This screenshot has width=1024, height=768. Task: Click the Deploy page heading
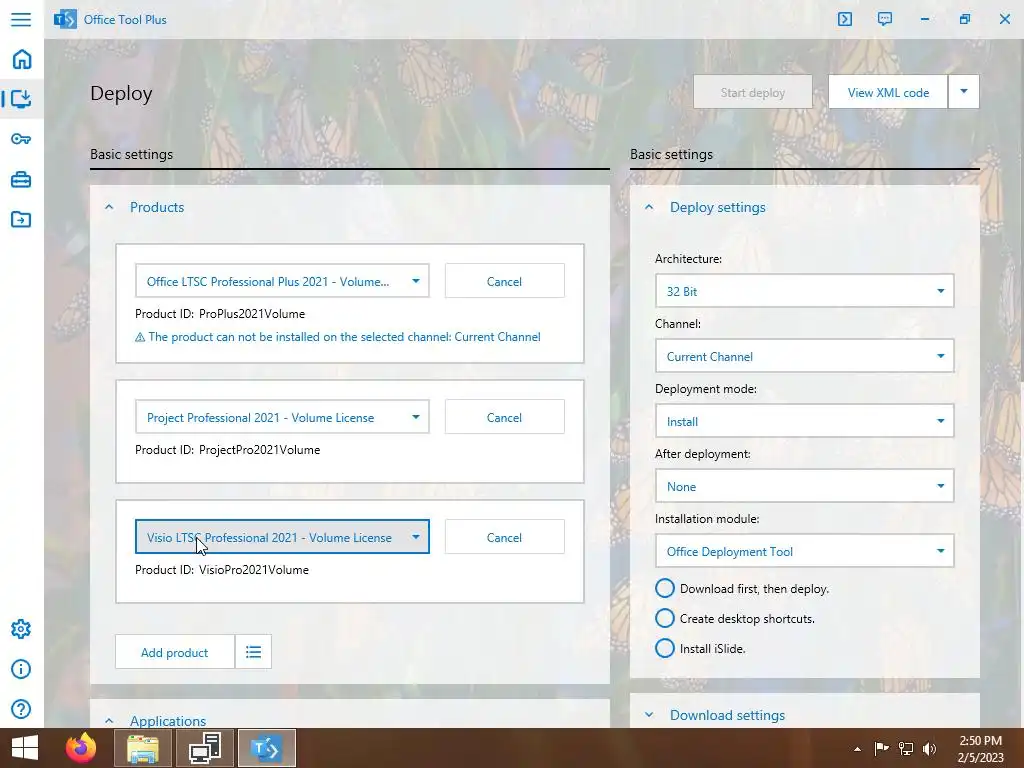(121, 93)
